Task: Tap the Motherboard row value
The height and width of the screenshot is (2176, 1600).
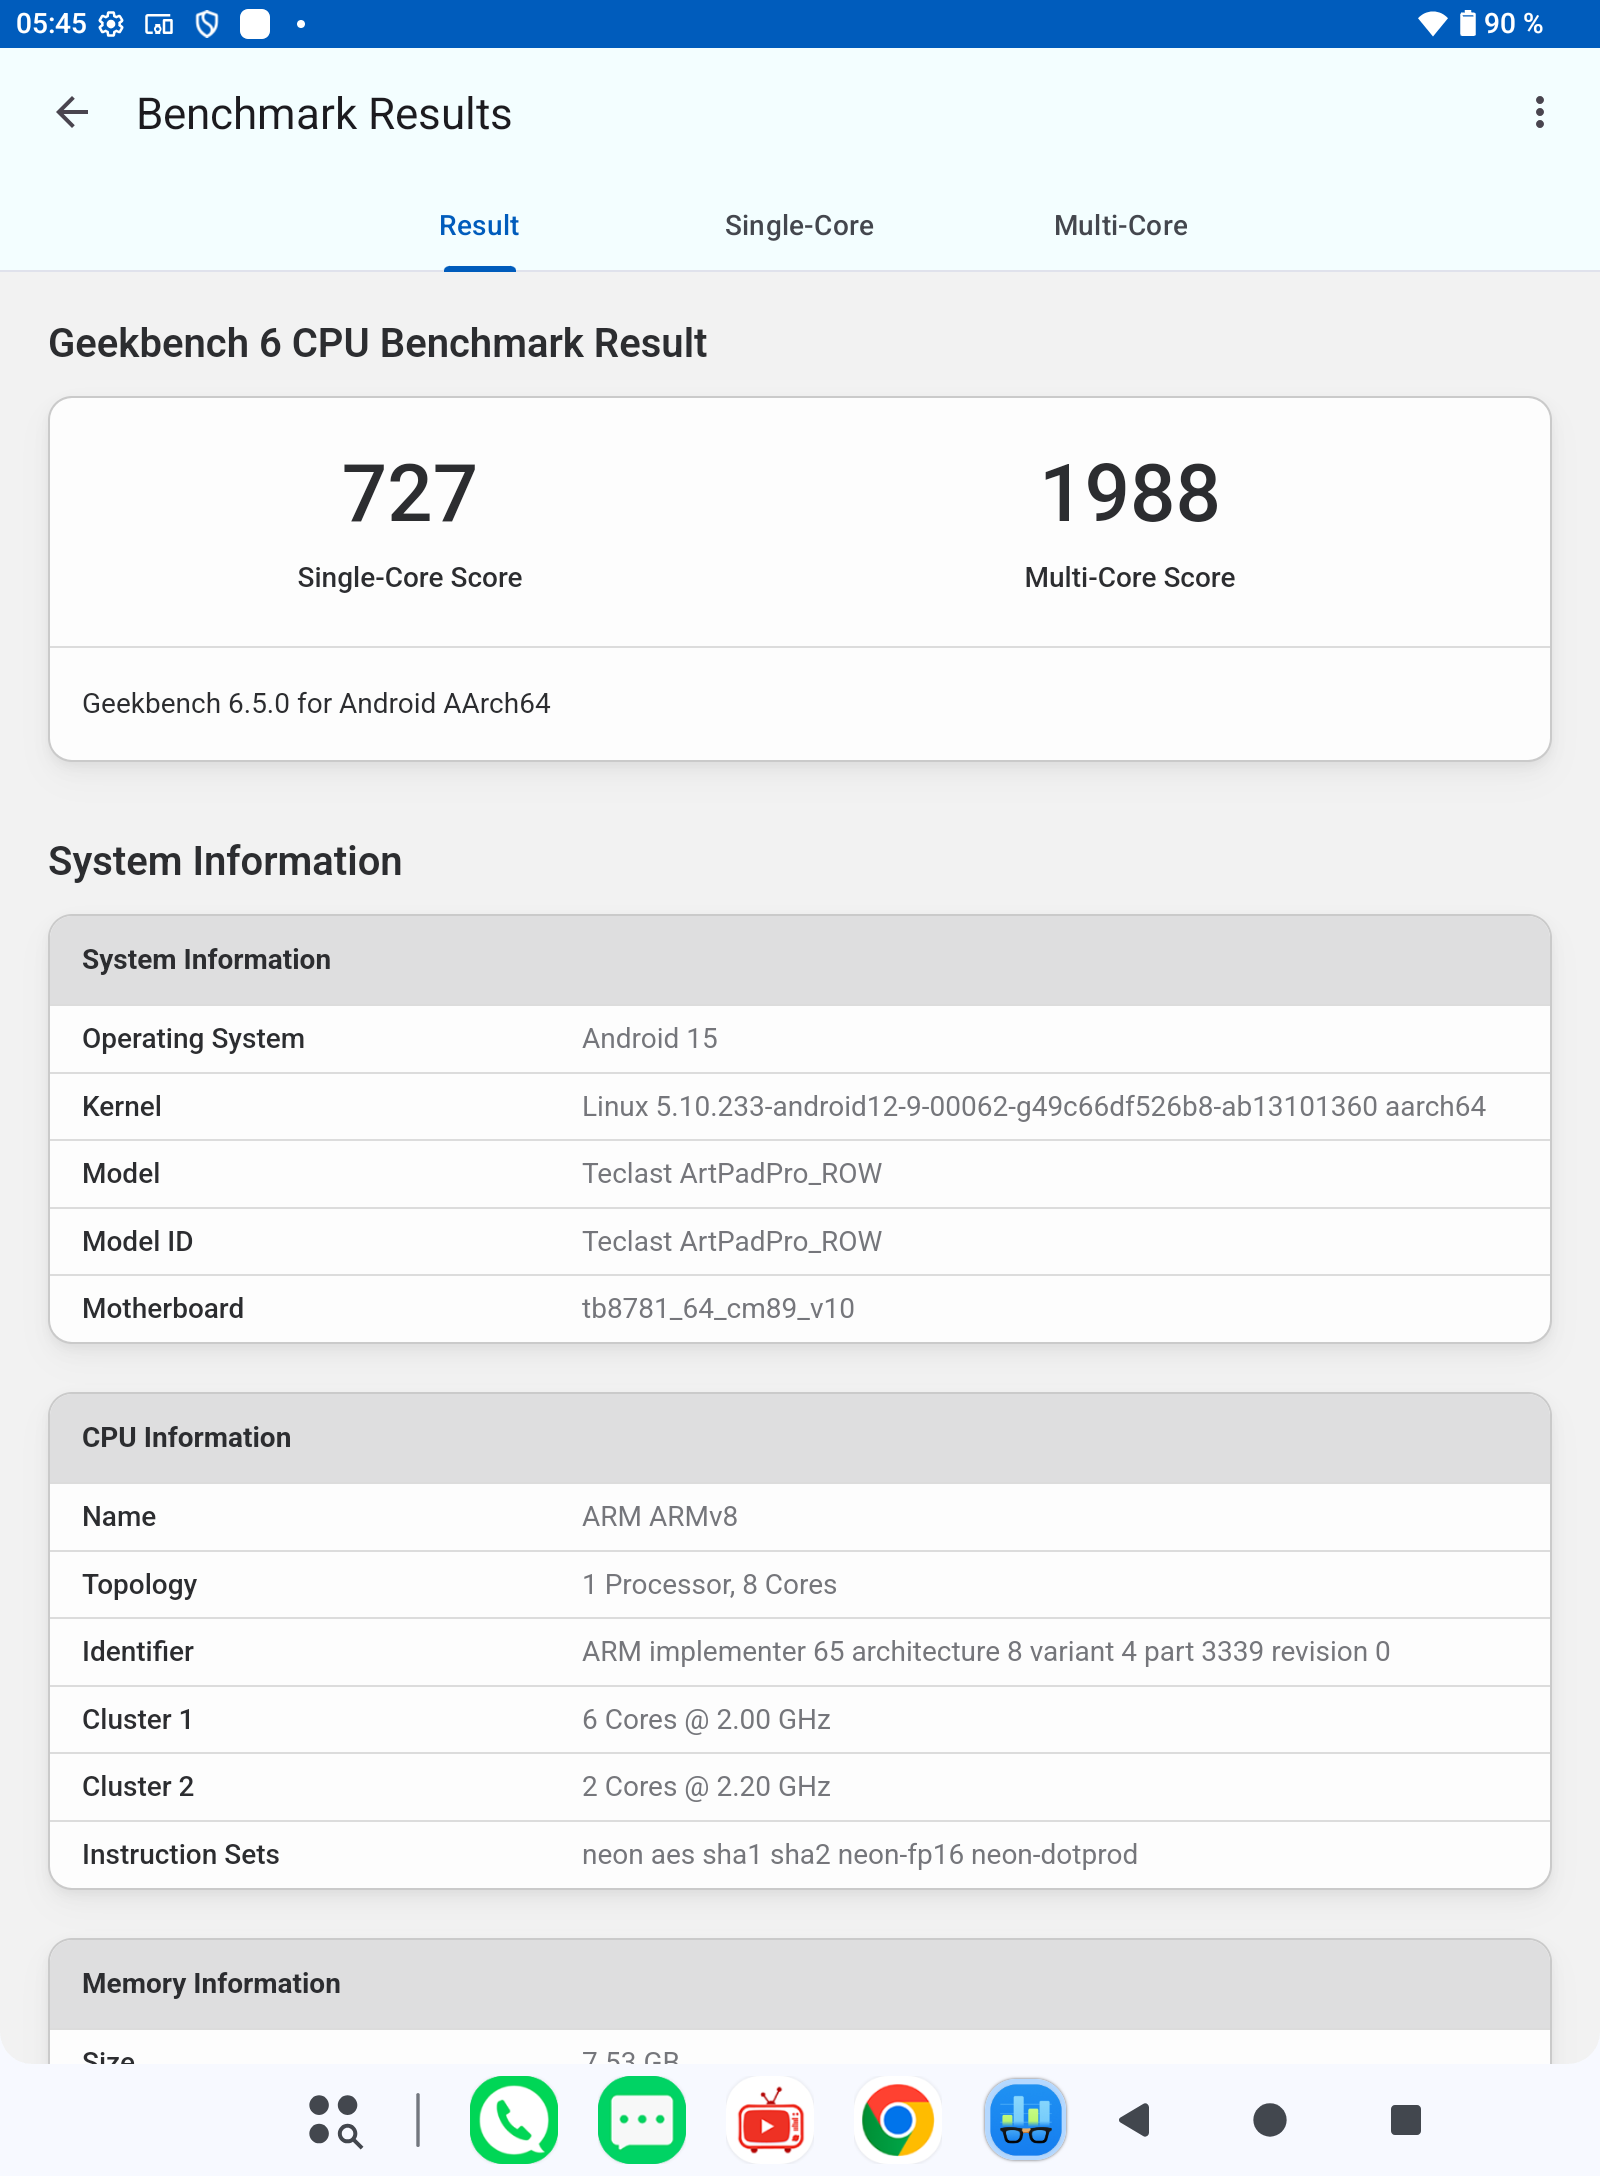Action: coord(718,1308)
